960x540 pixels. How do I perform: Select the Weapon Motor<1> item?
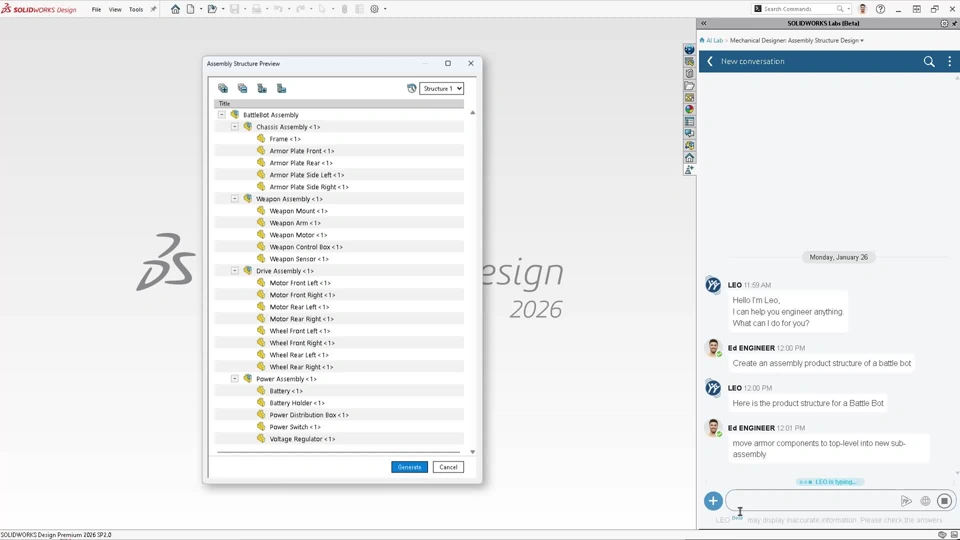298,235
